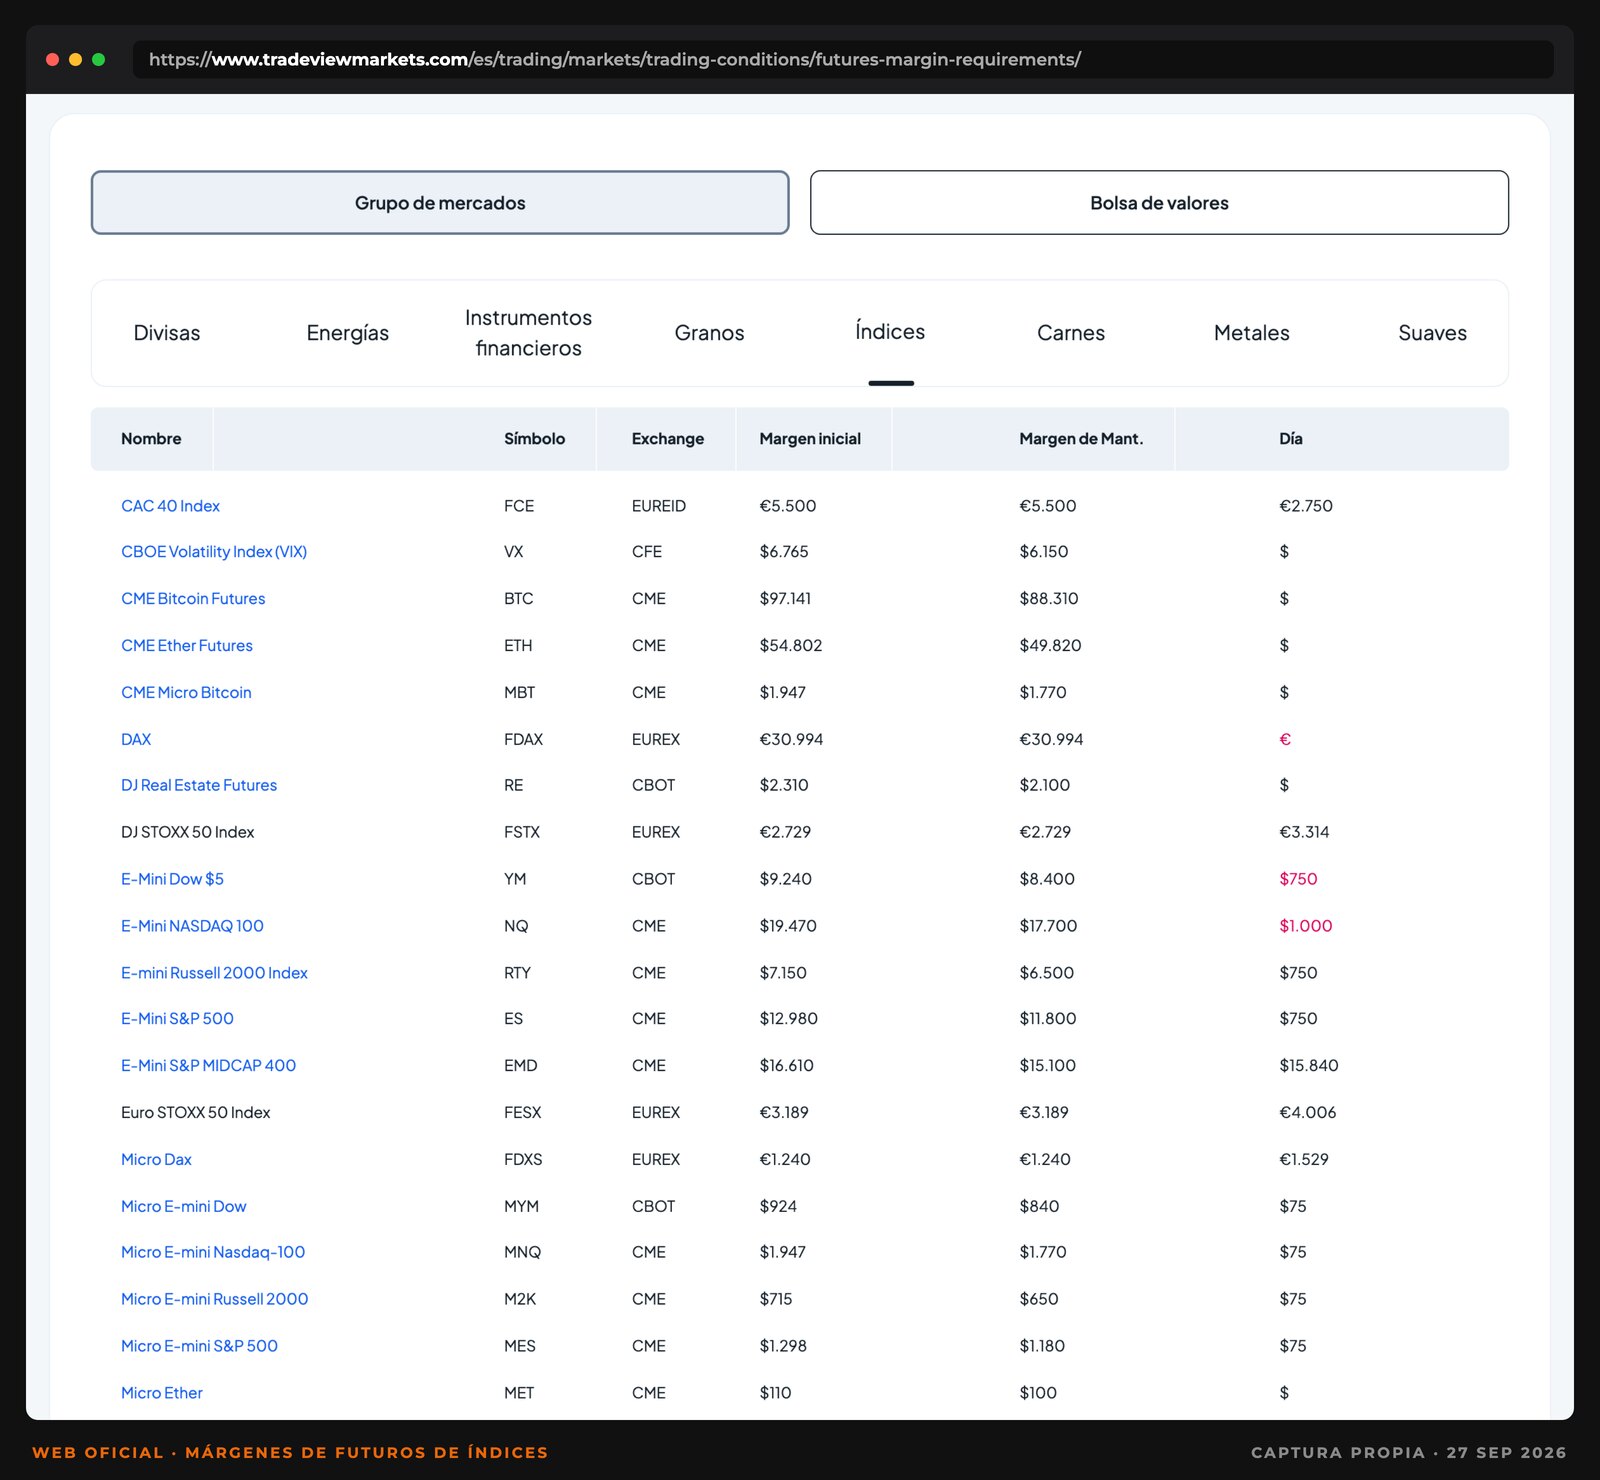Select the Grupo de mercados button
This screenshot has width=1600, height=1480.
[x=440, y=203]
